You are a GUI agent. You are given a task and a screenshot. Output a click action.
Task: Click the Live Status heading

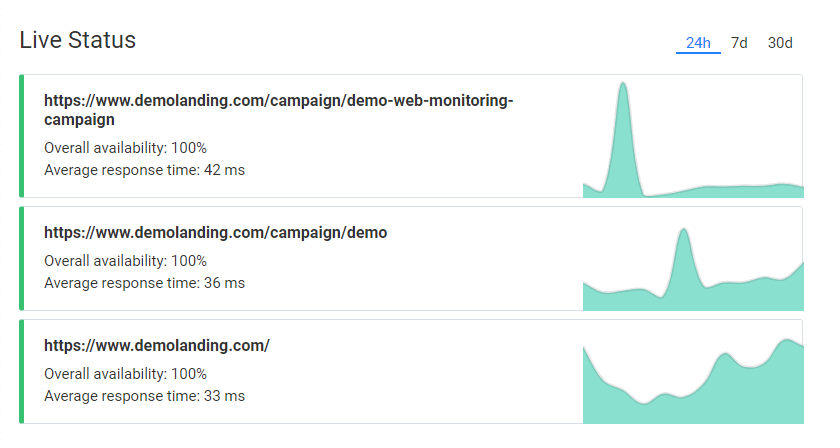(78, 40)
